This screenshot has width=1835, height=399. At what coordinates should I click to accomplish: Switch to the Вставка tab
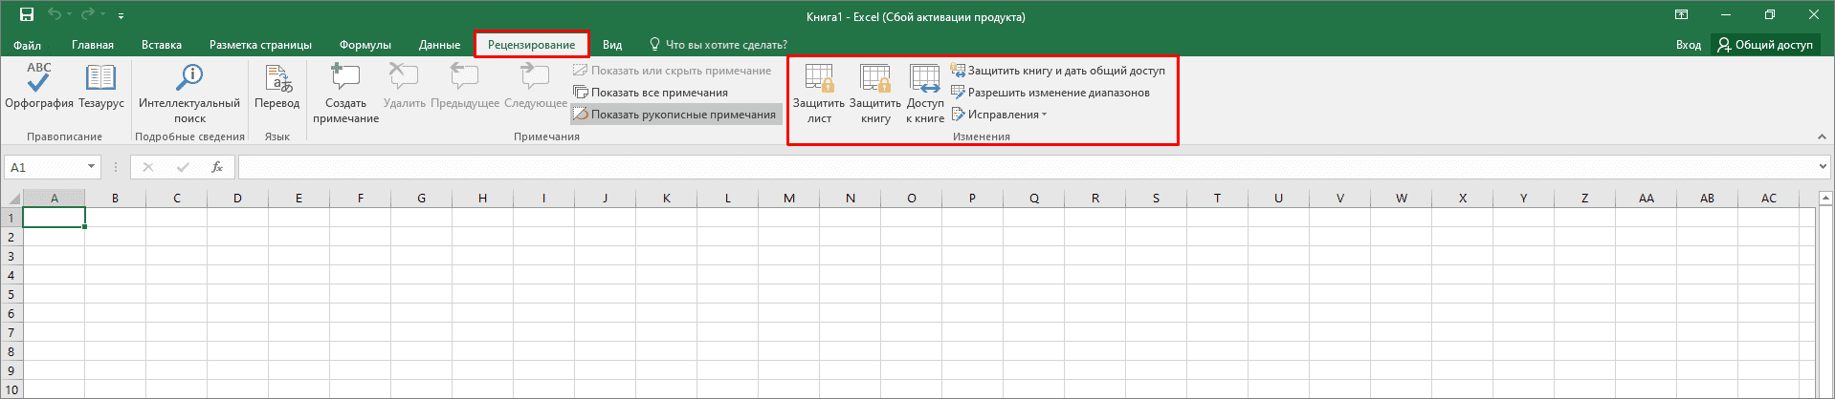(161, 45)
